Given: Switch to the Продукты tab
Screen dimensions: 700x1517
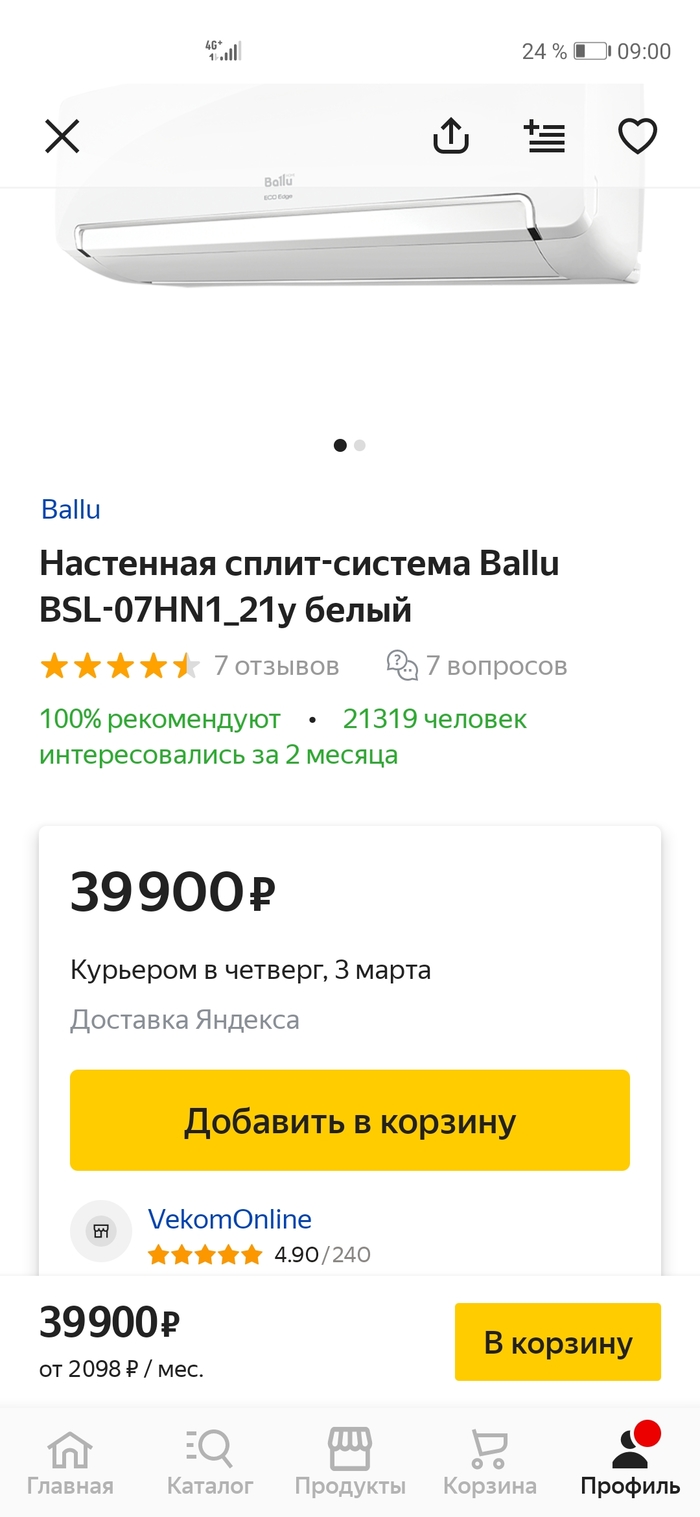Looking at the screenshot, I should coord(350,1461).
